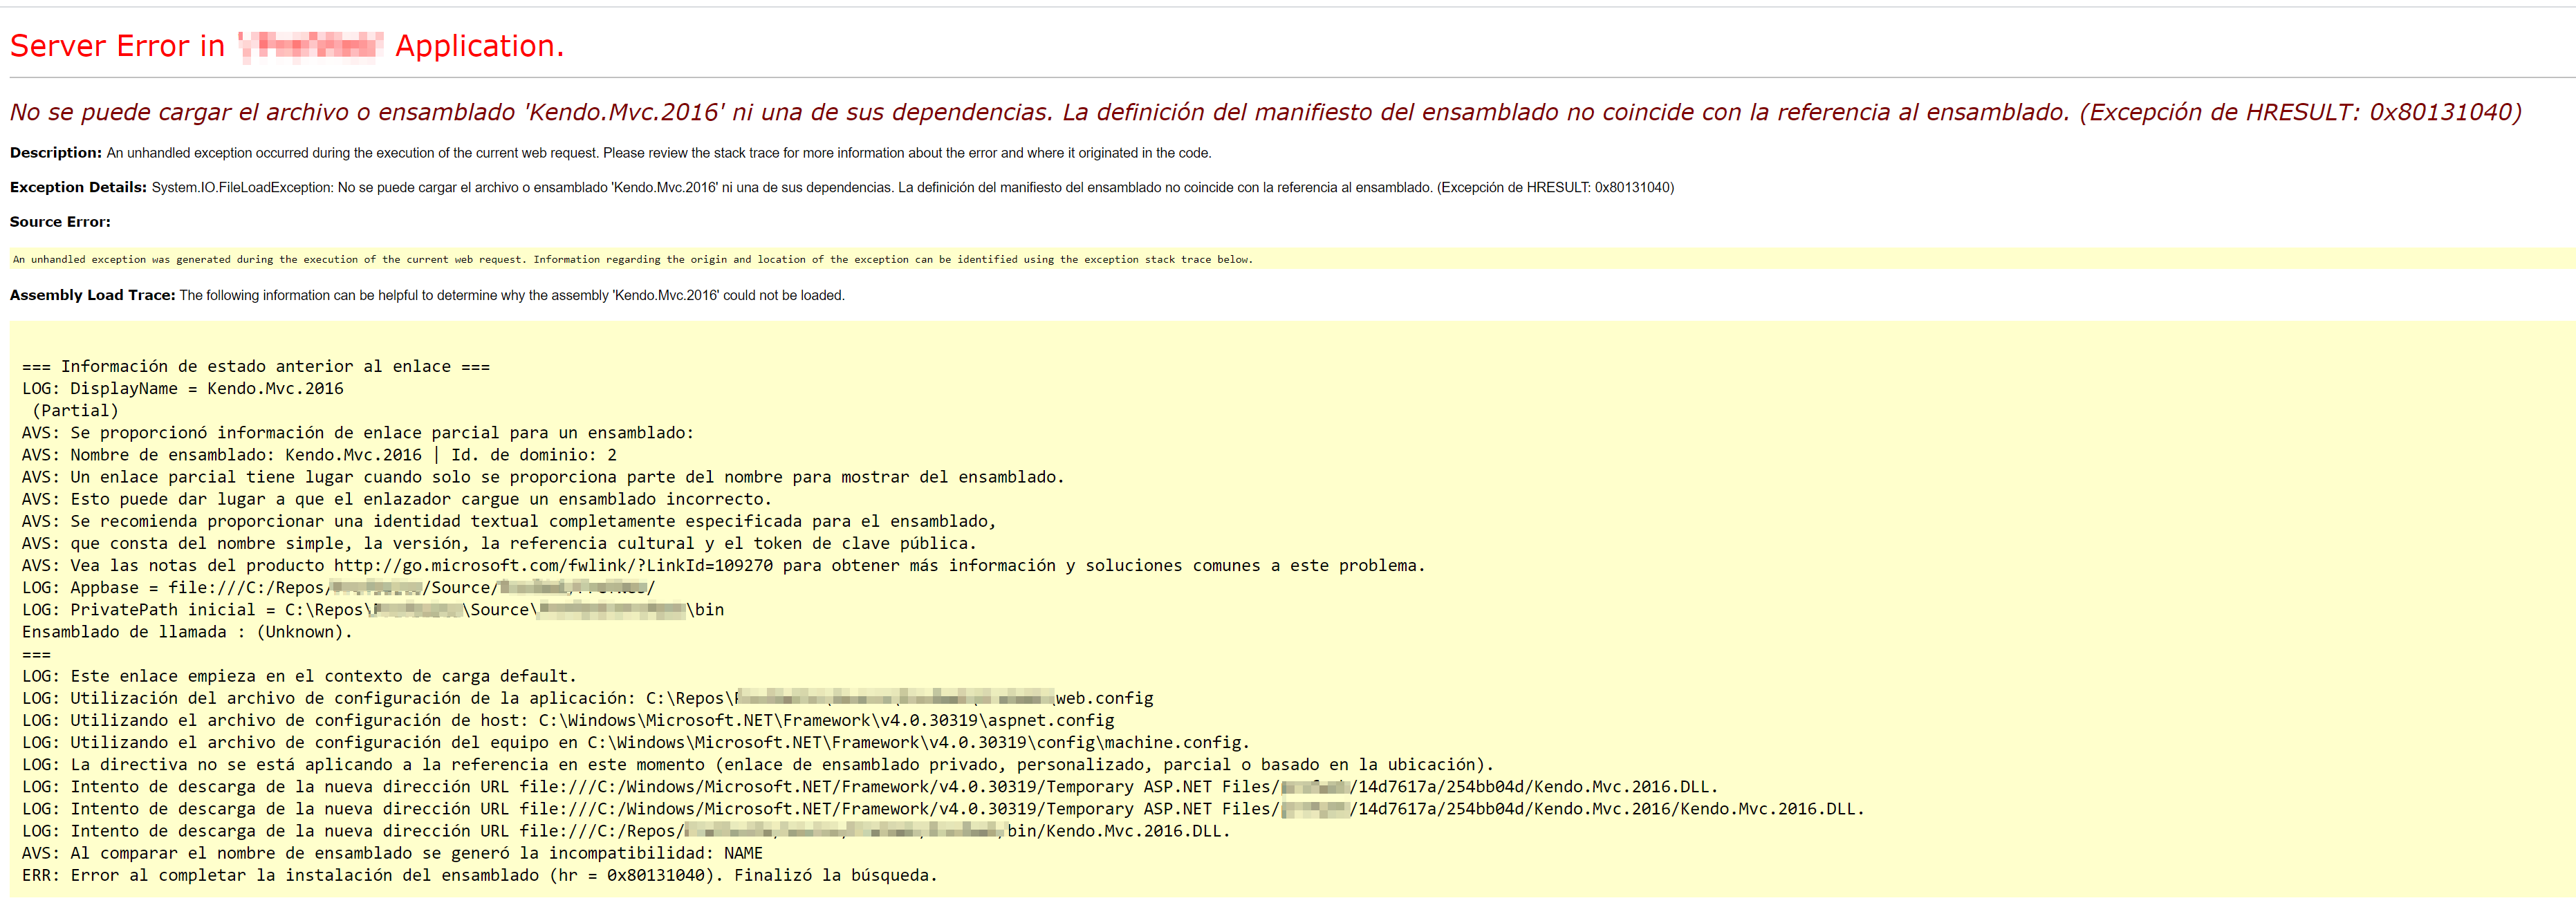
Task: Click the 'Assembly Load Trace:' label
Action: coord(92,295)
